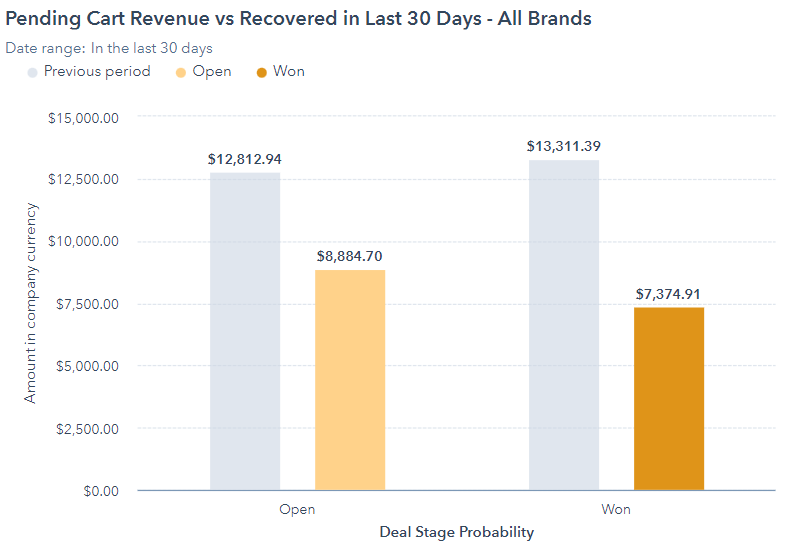Click the $8,884.70 data label

[350, 256]
